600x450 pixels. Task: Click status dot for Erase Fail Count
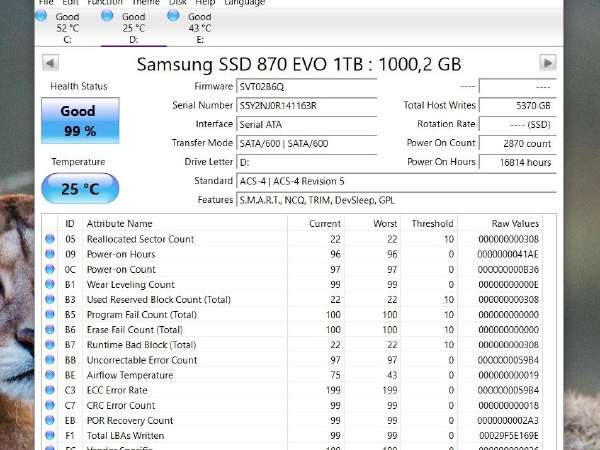(x=50, y=329)
